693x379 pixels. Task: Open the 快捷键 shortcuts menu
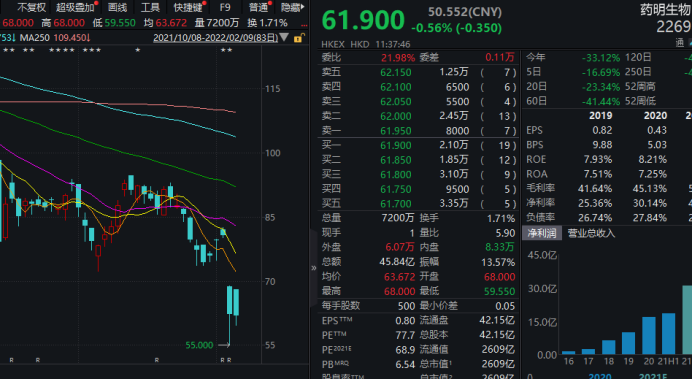pos(188,8)
